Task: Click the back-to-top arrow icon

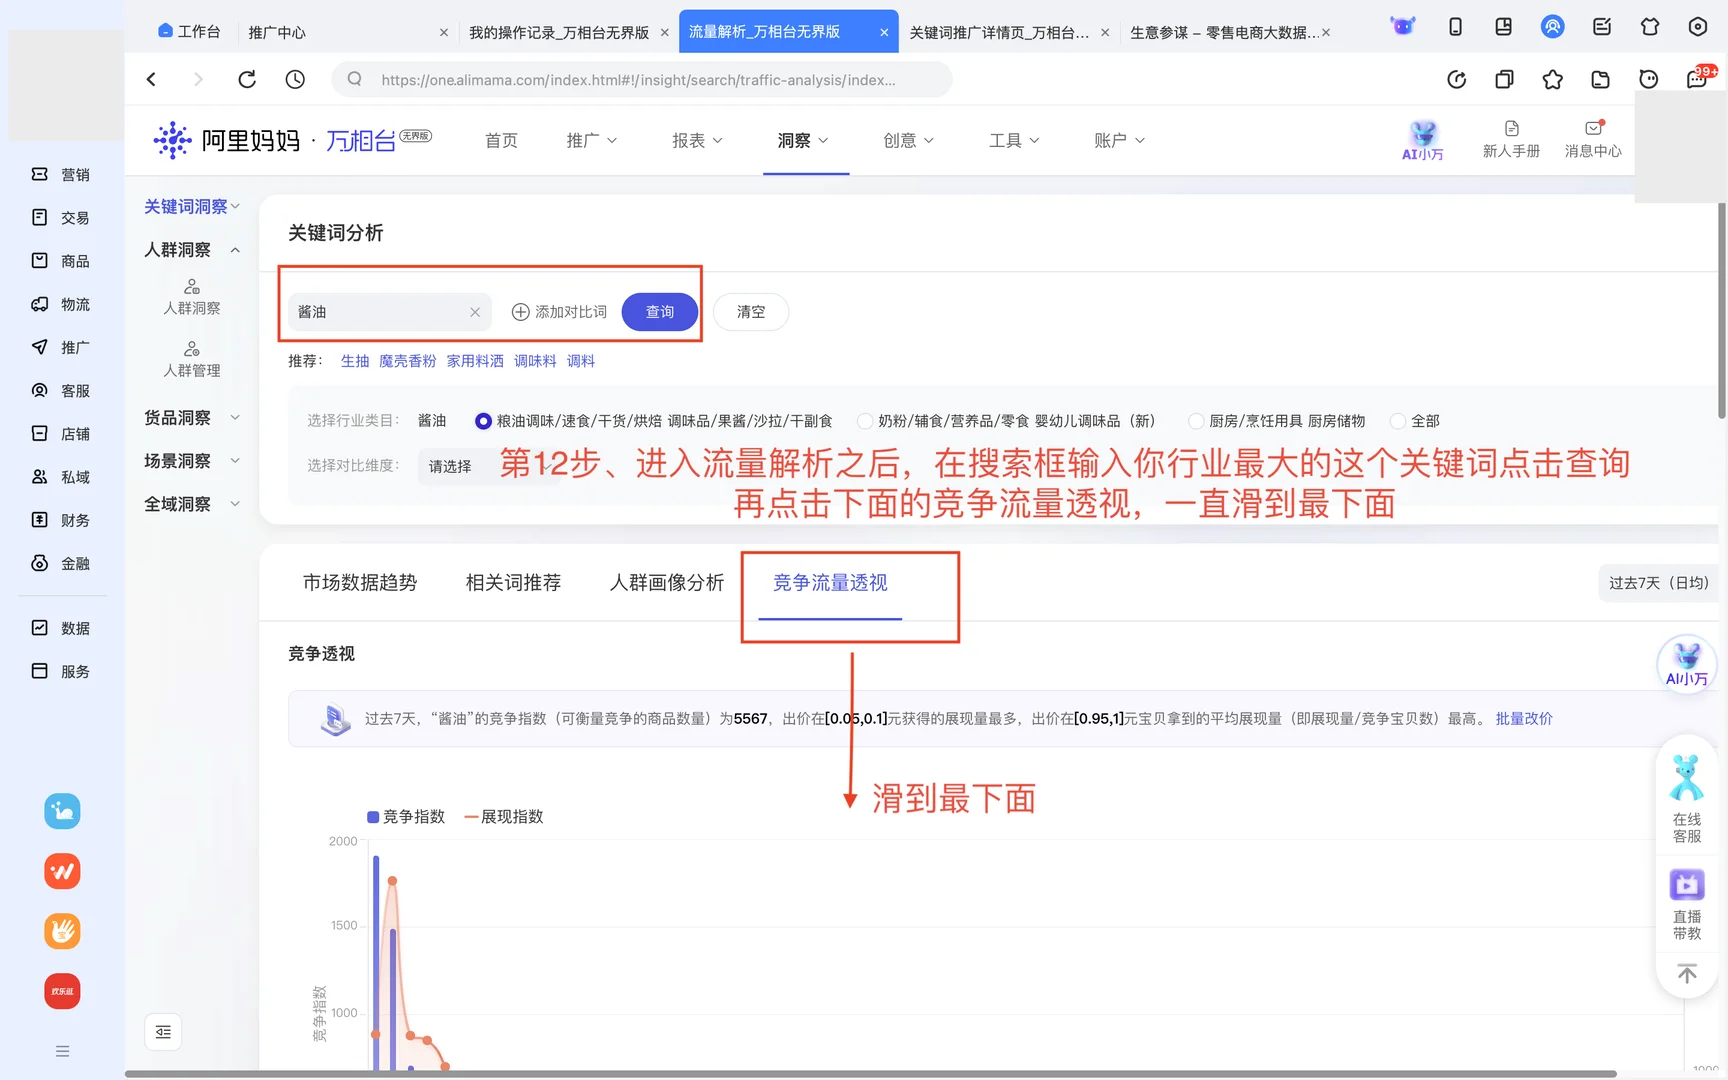Action: (1686, 973)
